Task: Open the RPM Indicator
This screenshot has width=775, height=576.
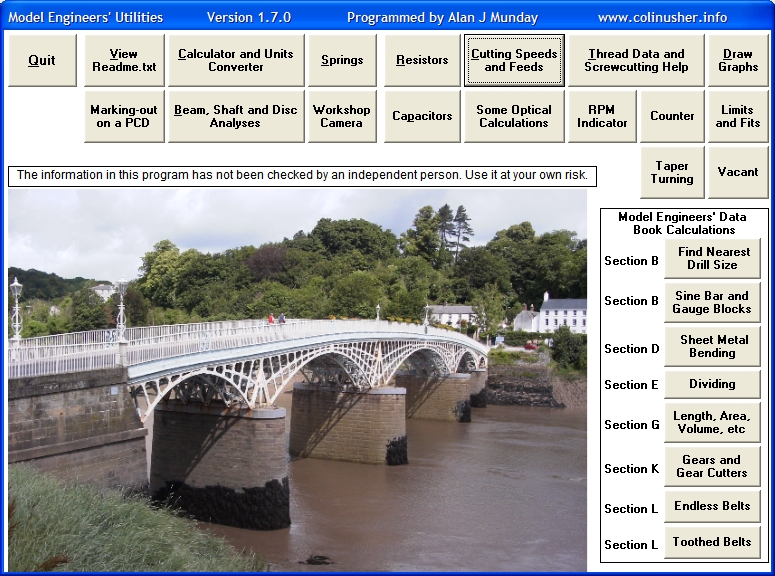Action: pos(602,116)
